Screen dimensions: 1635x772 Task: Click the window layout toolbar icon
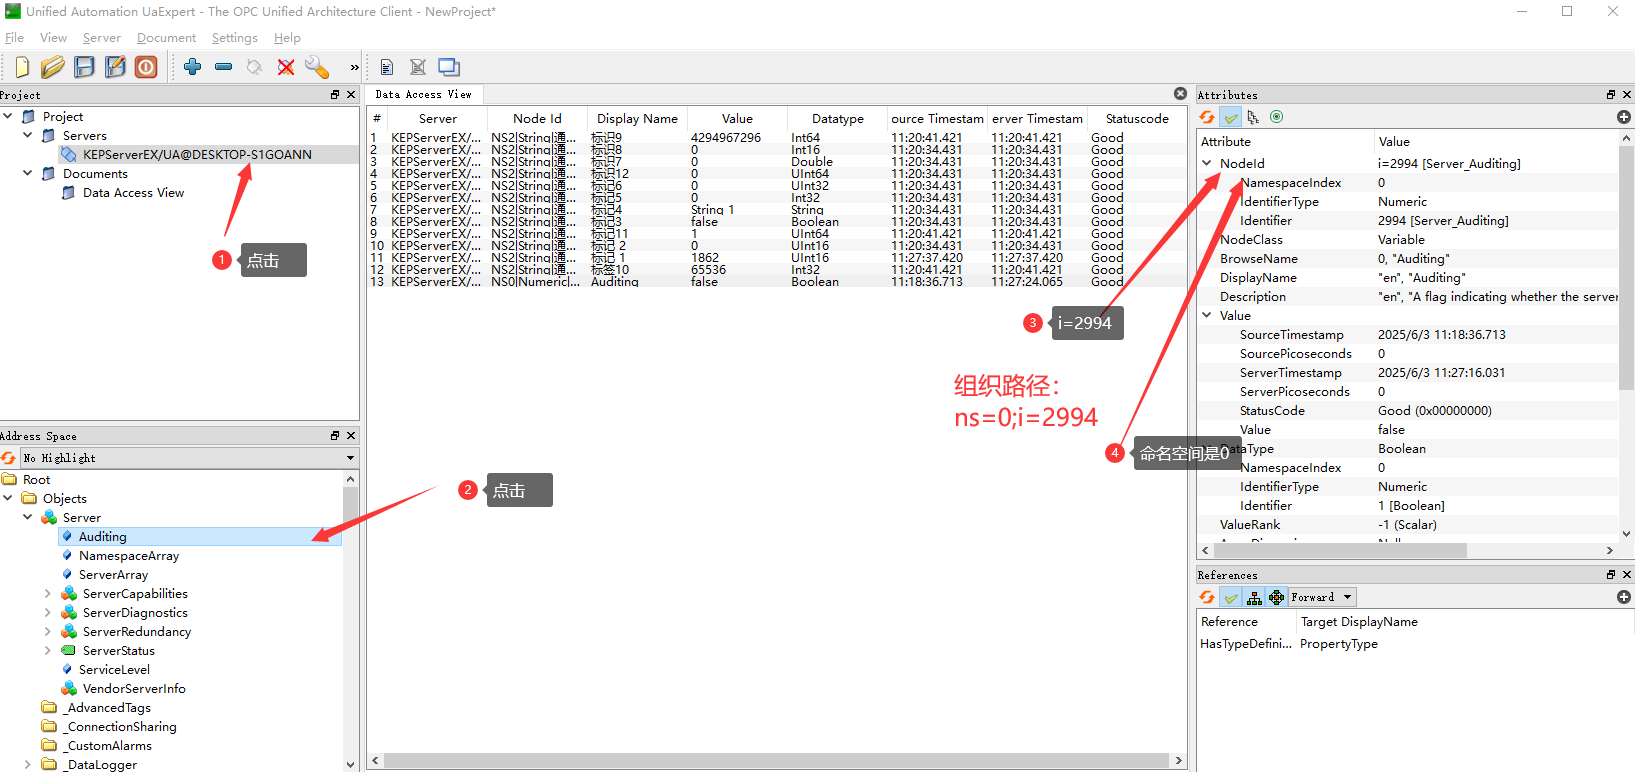click(449, 67)
